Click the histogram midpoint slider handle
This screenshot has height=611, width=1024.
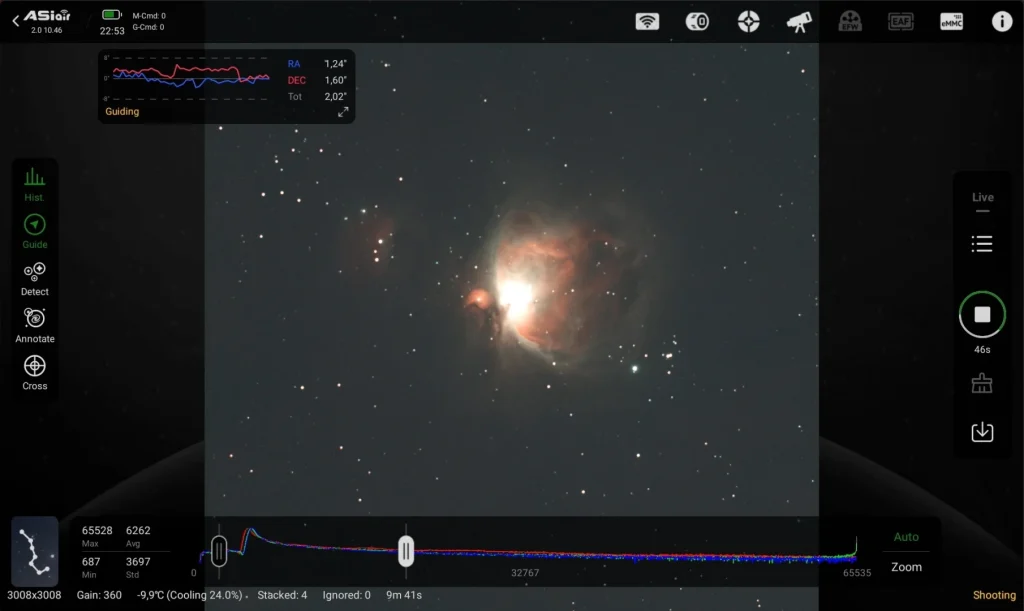(x=406, y=550)
